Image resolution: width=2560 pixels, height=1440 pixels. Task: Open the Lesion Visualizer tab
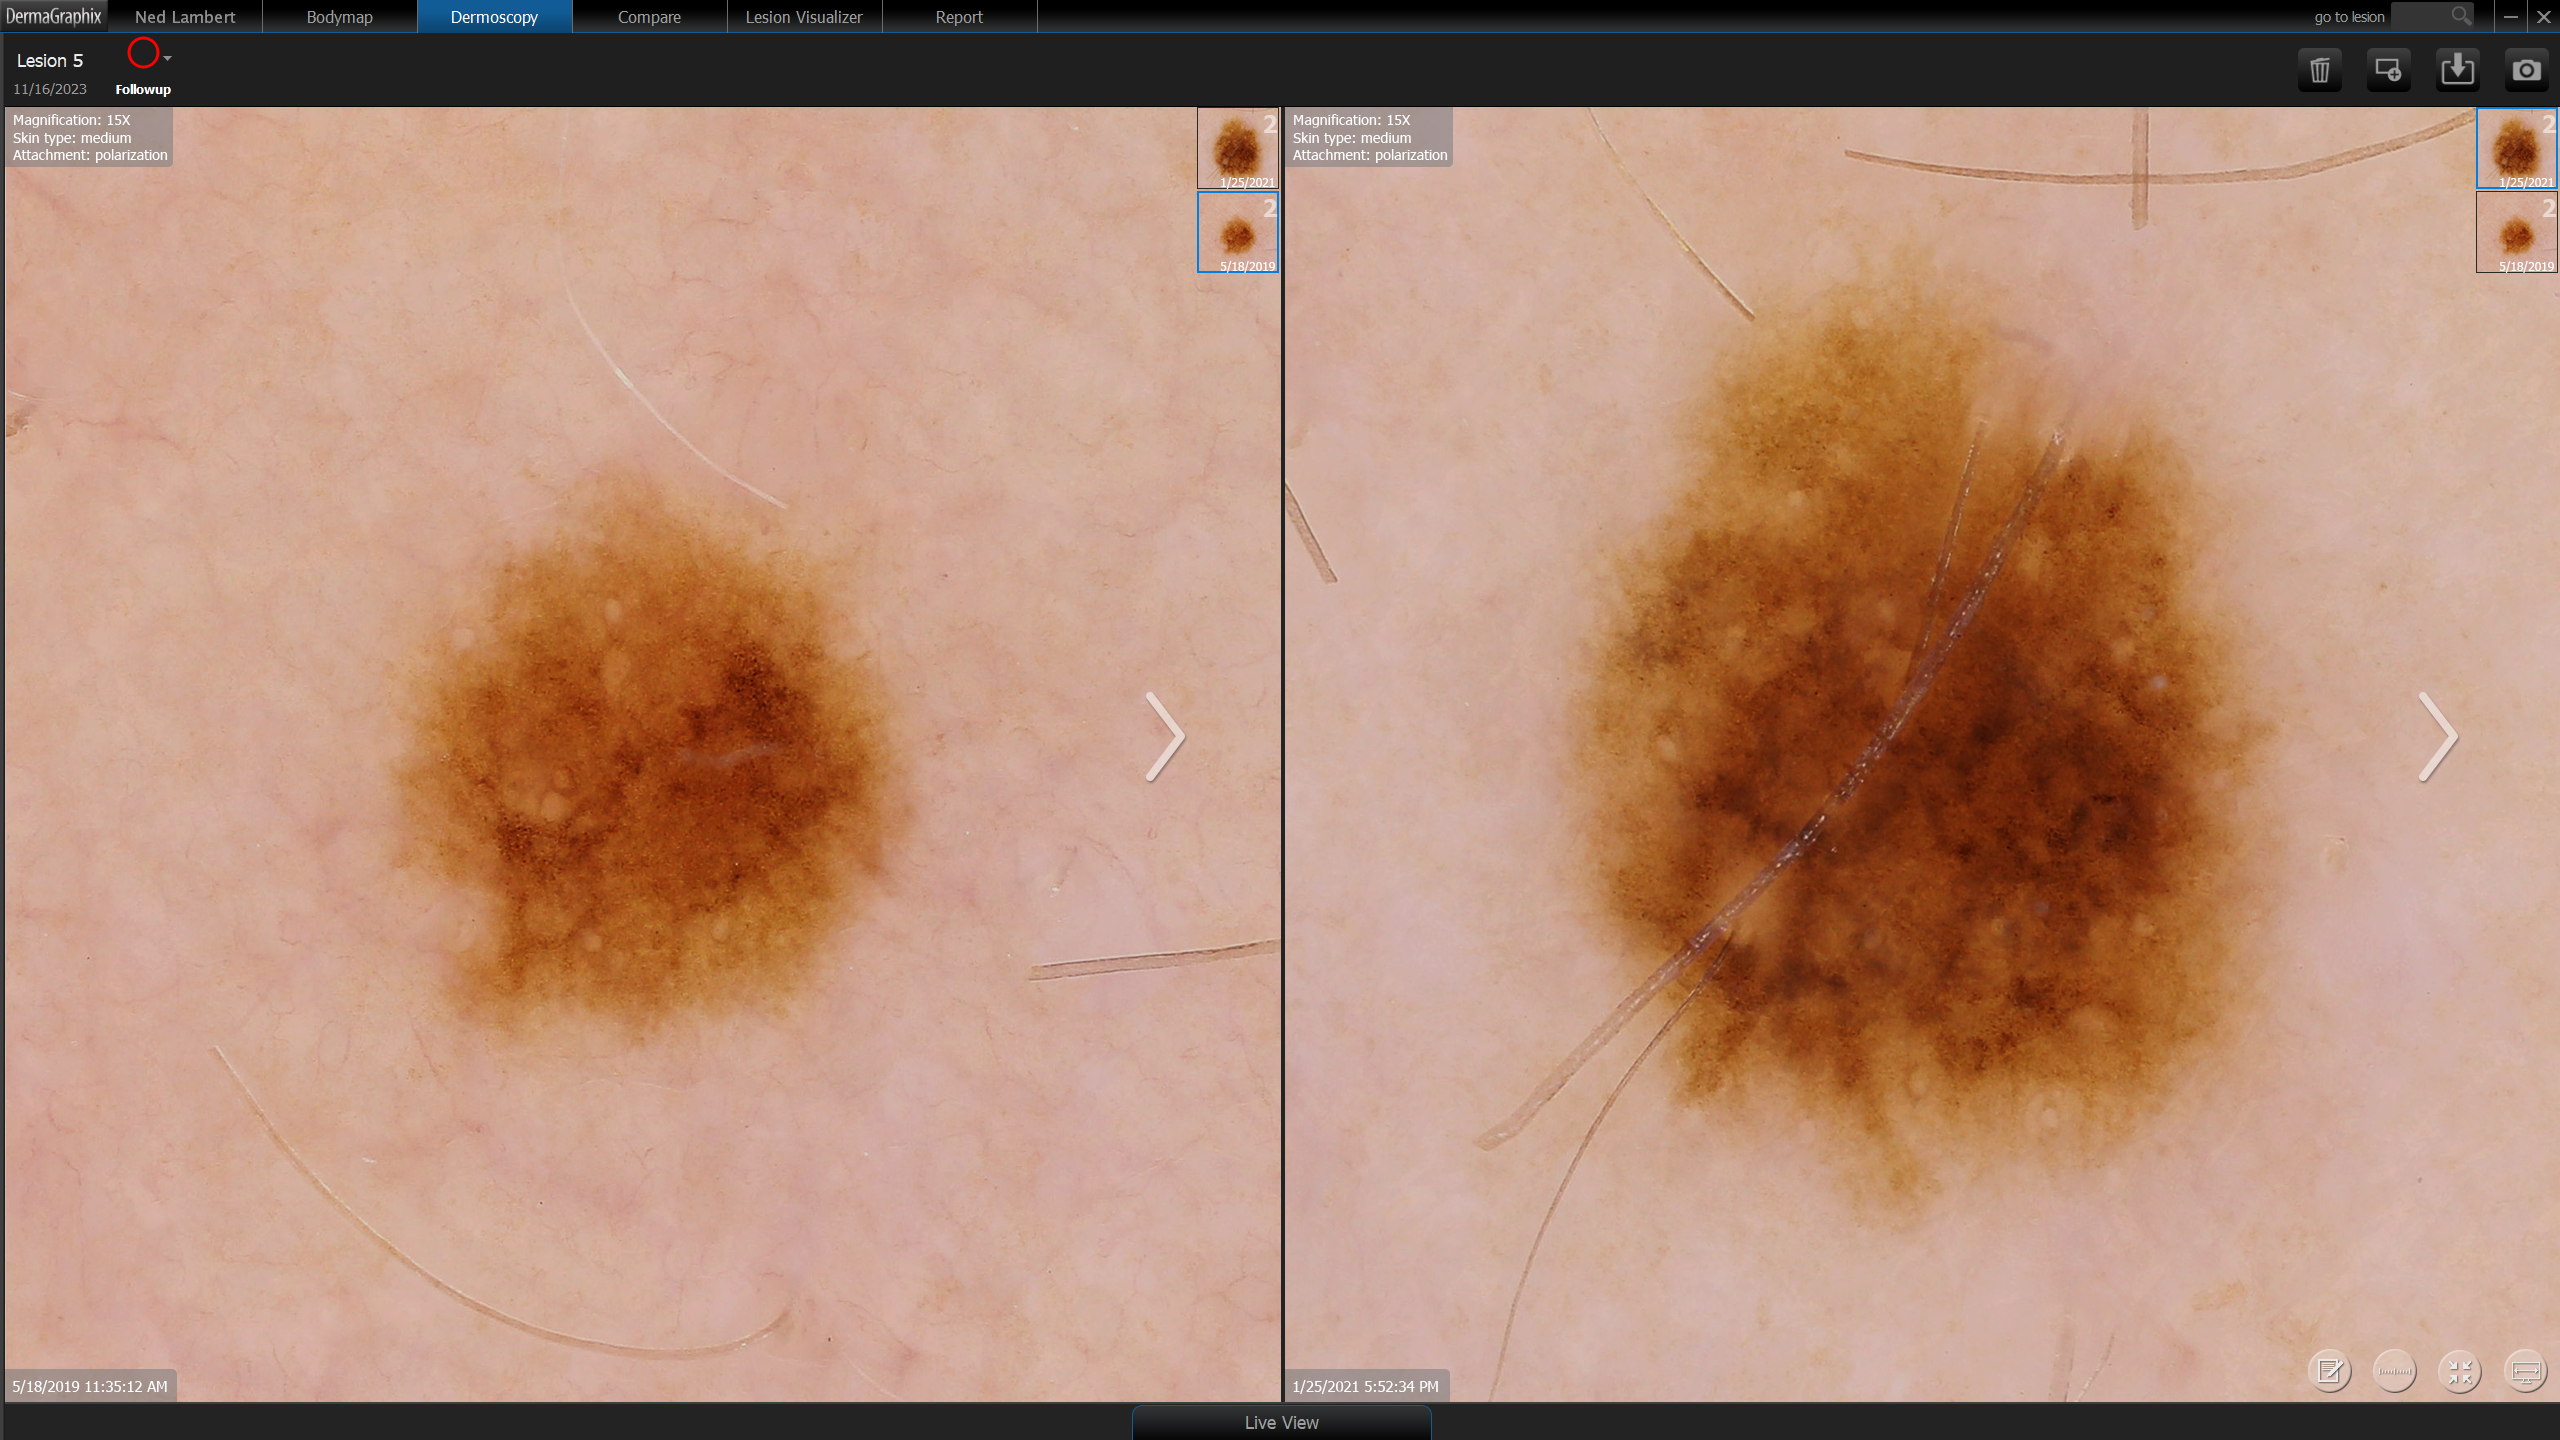[x=804, y=17]
